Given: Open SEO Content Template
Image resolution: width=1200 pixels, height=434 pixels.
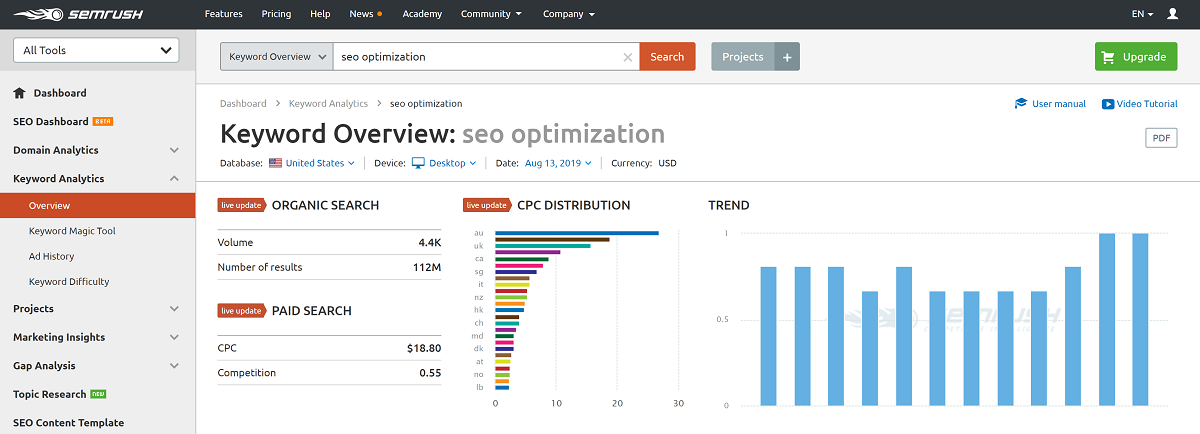Looking at the screenshot, I should point(68,423).
